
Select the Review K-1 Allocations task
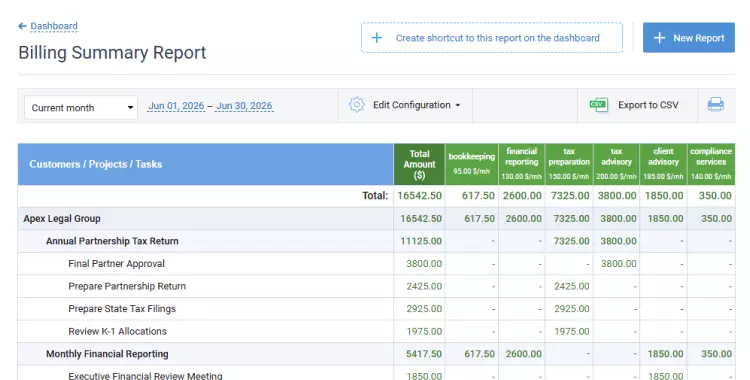(x=117, y=331)
